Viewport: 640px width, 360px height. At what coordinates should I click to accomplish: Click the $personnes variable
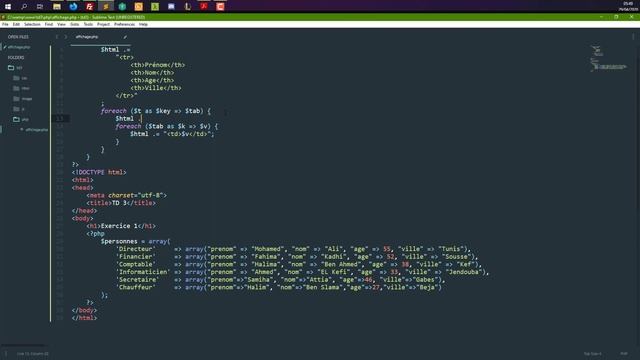(x=119, y=242)
